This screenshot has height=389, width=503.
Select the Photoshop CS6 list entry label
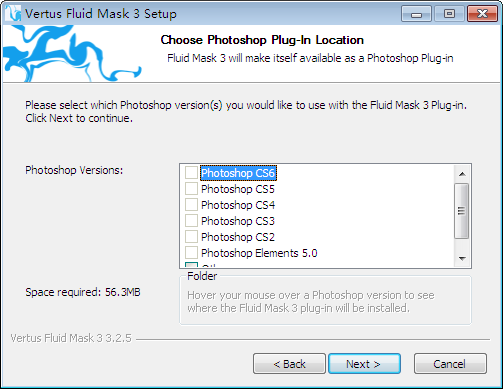point(238,173)
